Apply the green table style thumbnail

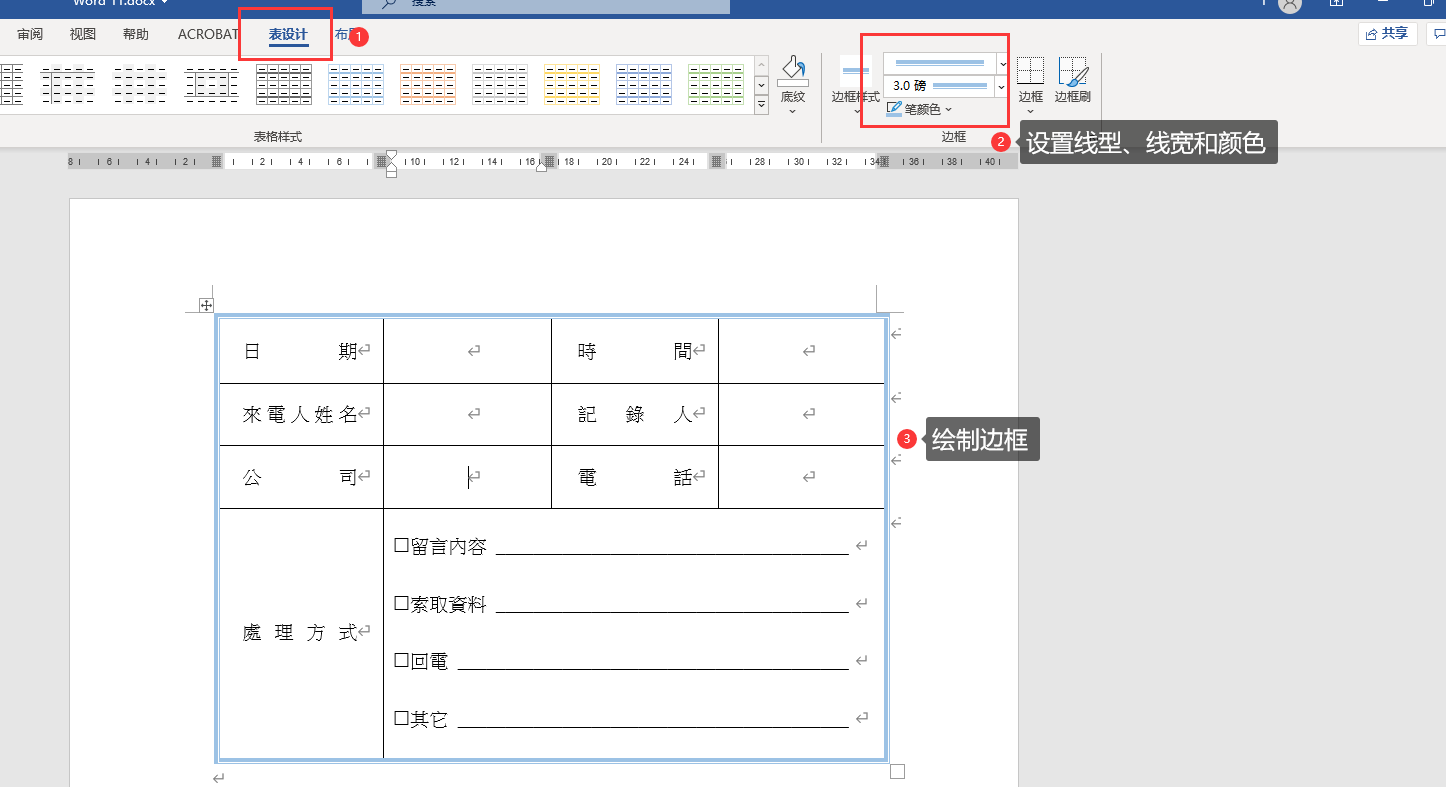tap(715, 84)
